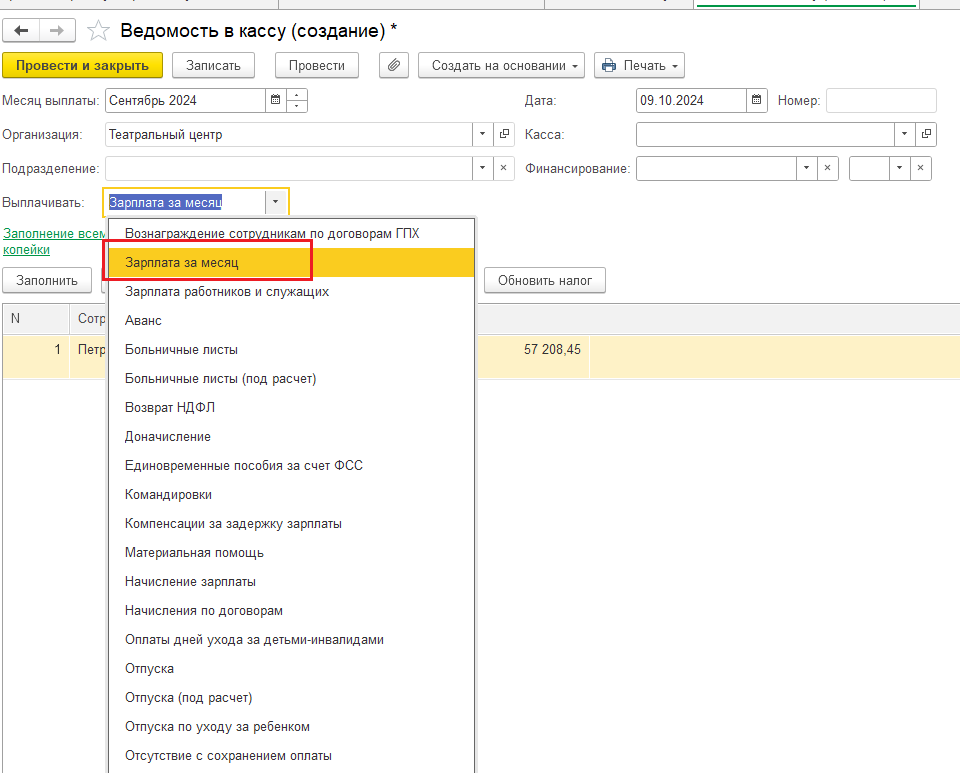Open the selected Касса record
Screen dimensions: 960x773
[926, 134]
